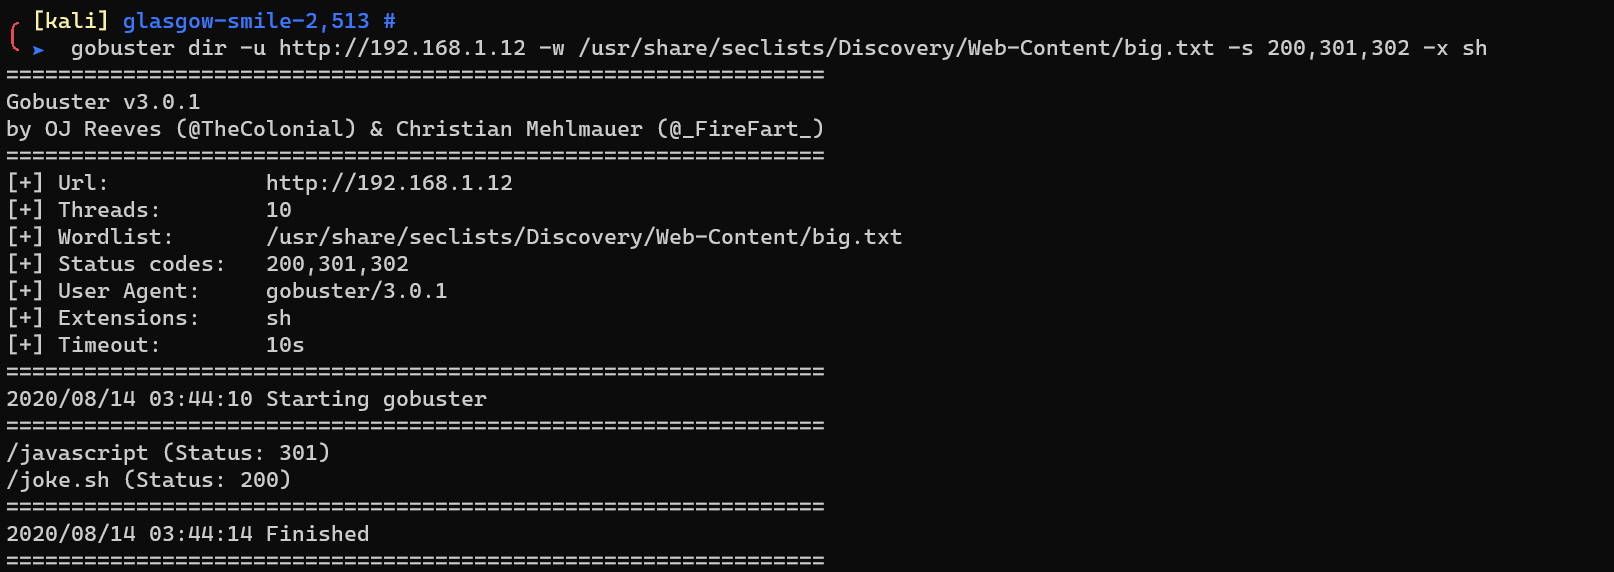Viewport: 1614px width, 572px height.
Task: Click the Status codes value 200,301,302
Action: click(x=337, y=264)
